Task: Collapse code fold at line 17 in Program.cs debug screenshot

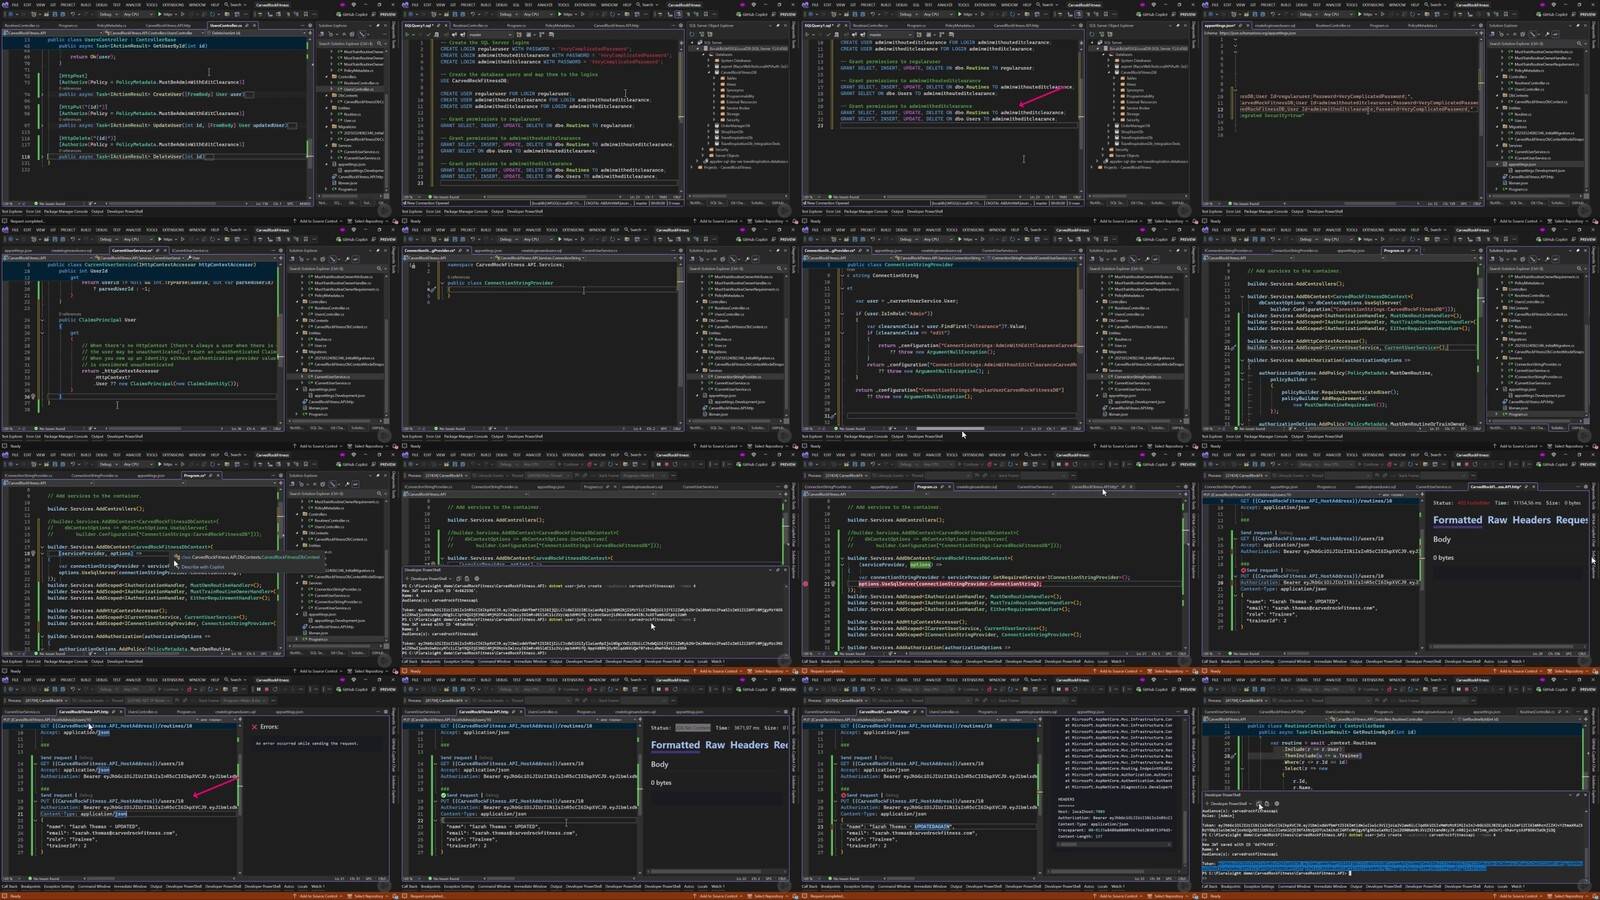Action: click(842, 558)
